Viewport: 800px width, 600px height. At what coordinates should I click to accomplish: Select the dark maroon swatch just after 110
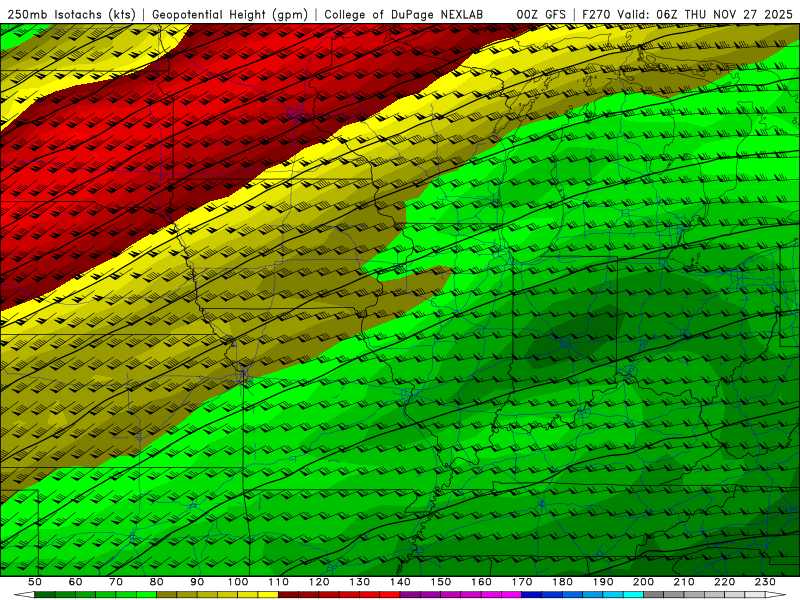(288, 595)
